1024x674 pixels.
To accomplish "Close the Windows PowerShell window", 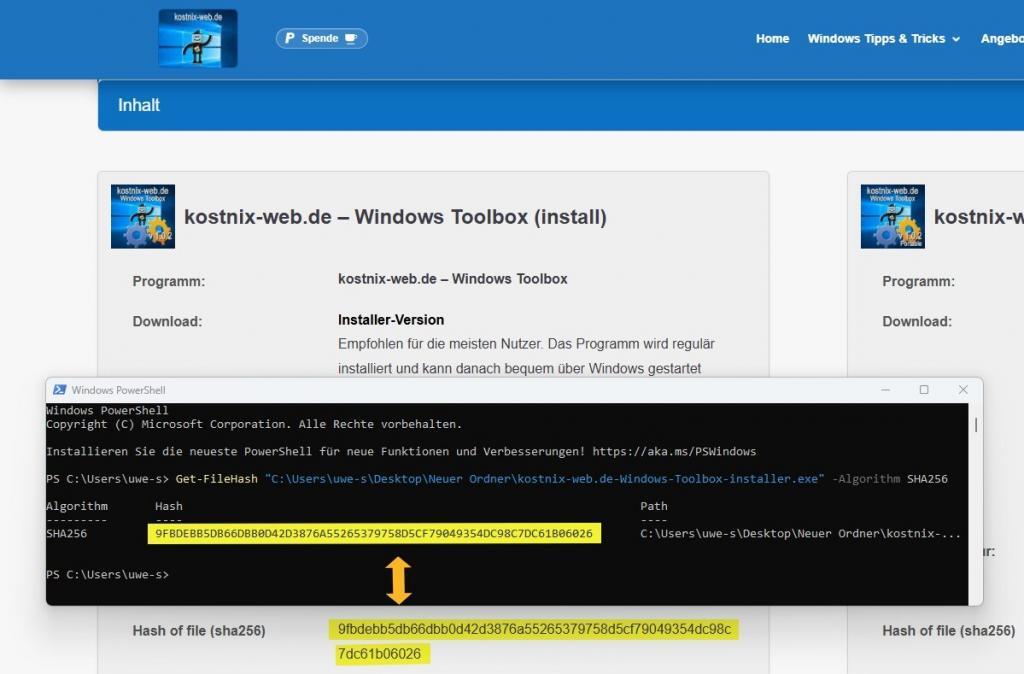I will click(x=963, y=390).
